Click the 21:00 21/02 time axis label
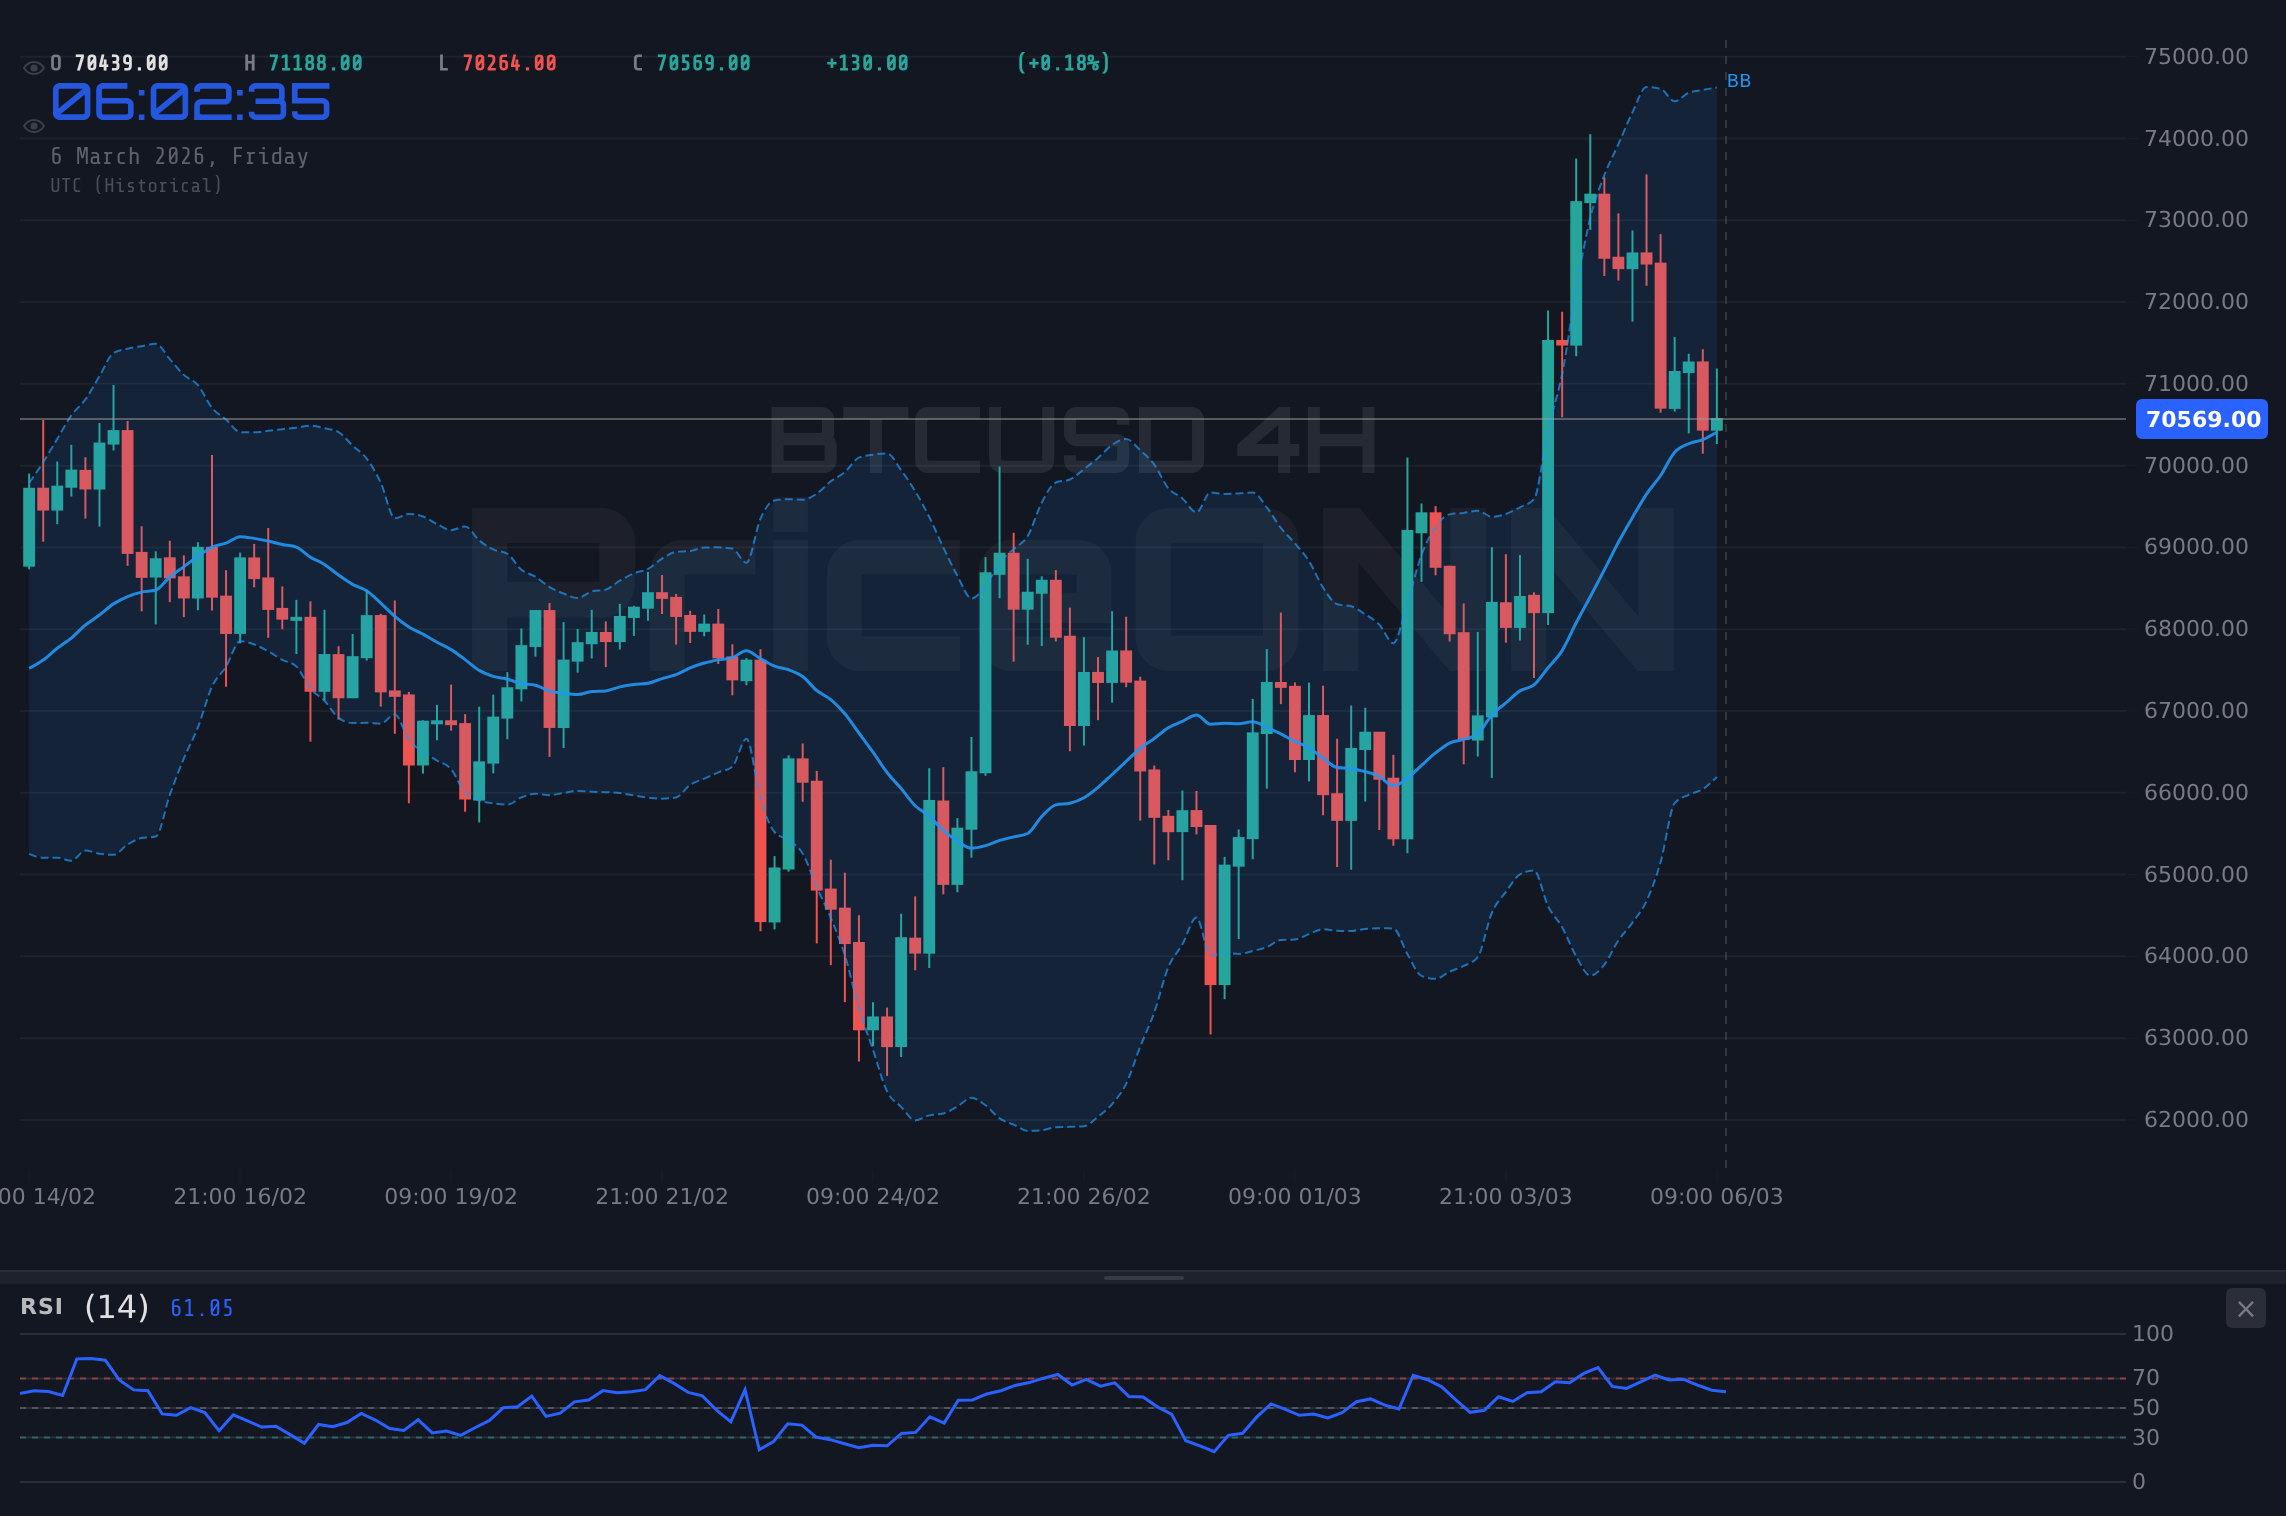2286x1516 pixels. tap(662, 1196)
